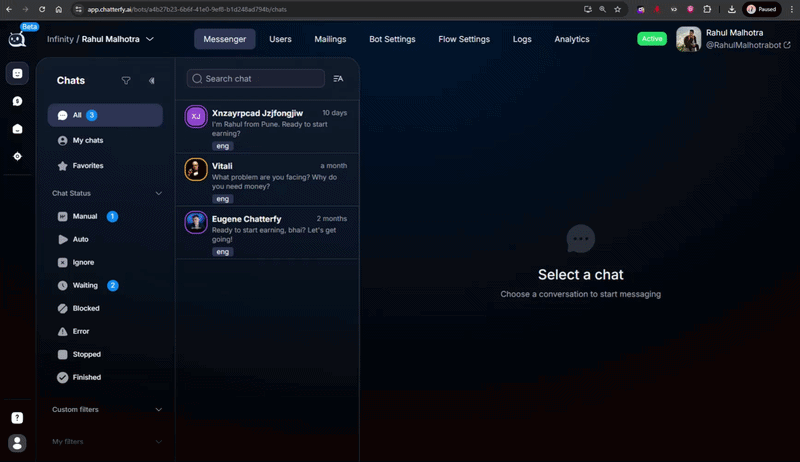This screenshot has width=800, height=462.
Task: Open the Infinity breadcrumb link
Action: coord(60,39)
